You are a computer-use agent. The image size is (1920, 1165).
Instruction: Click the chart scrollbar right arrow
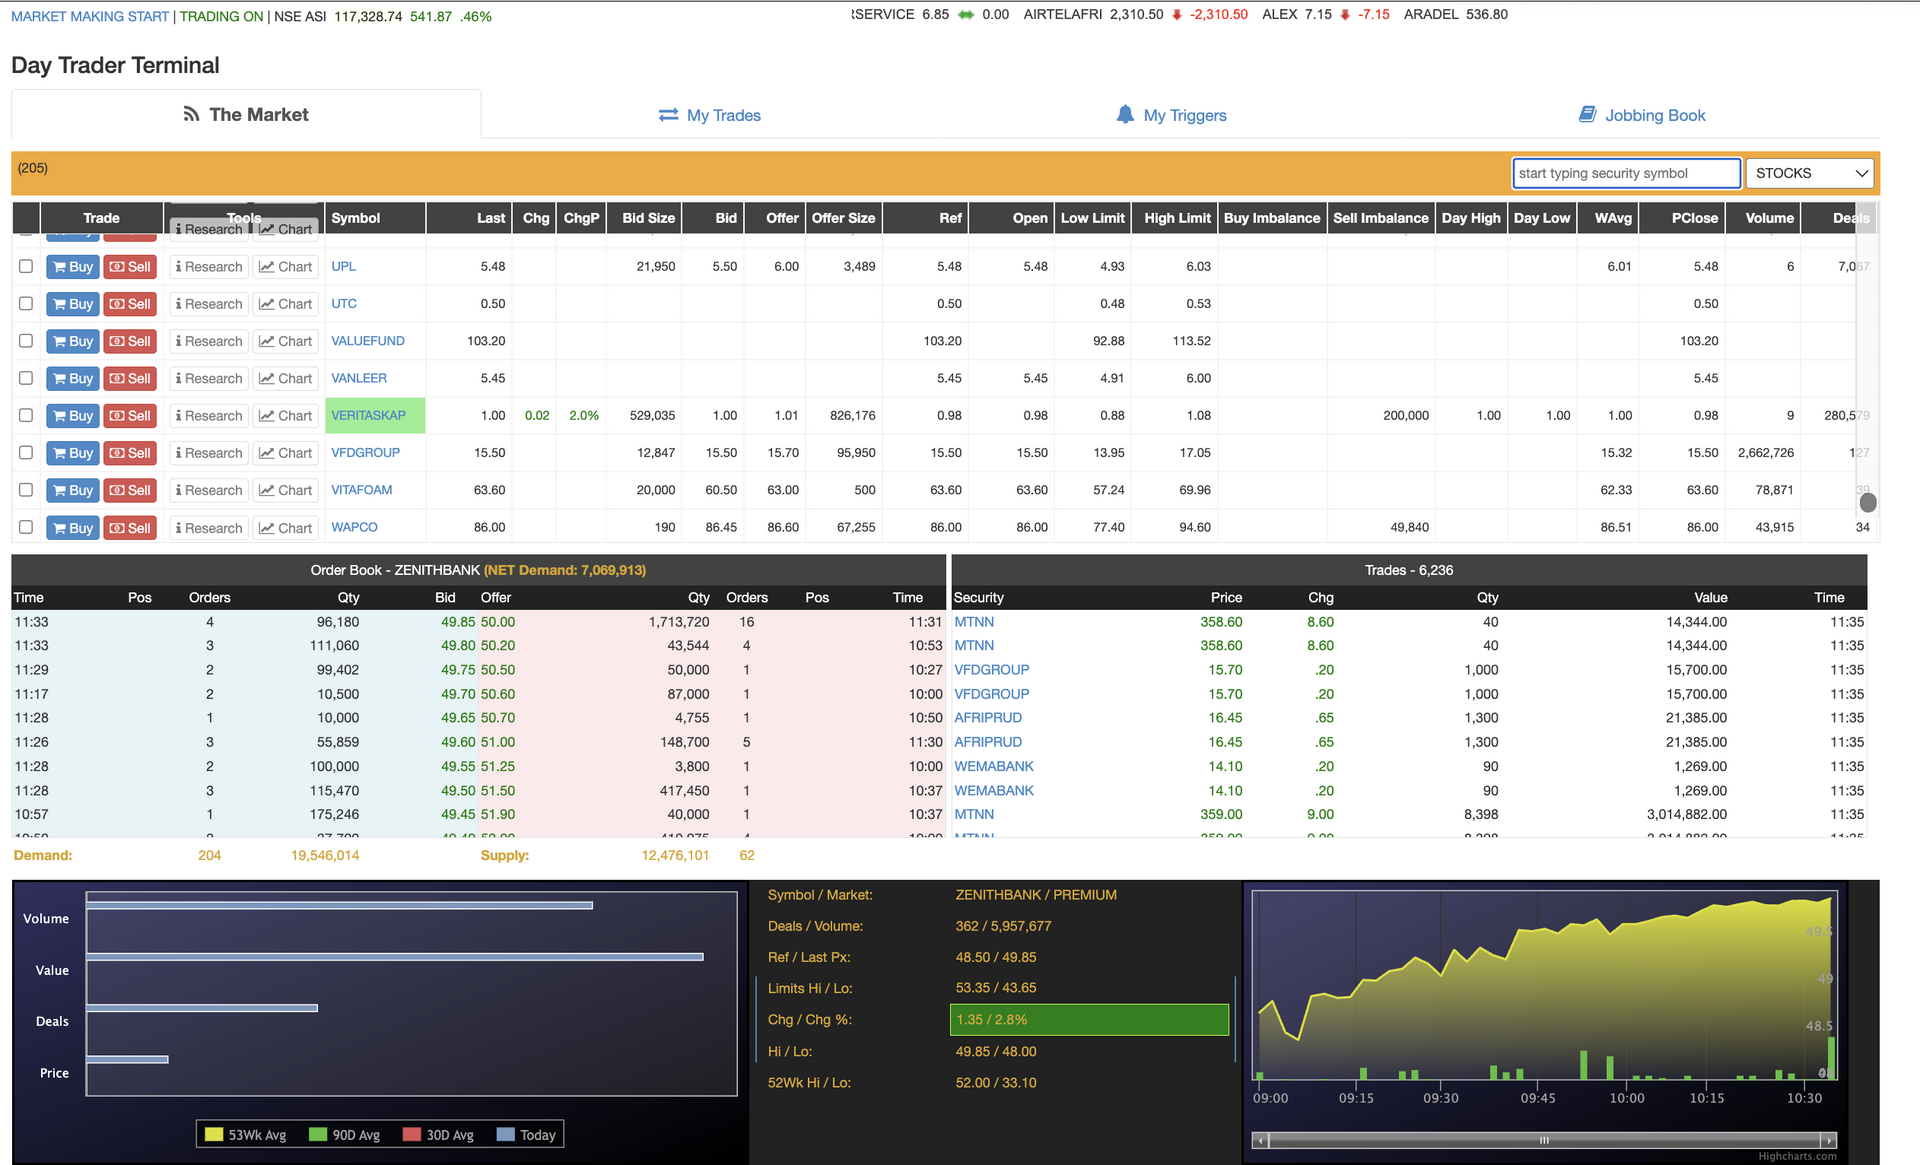[x=1828, y=1140]
